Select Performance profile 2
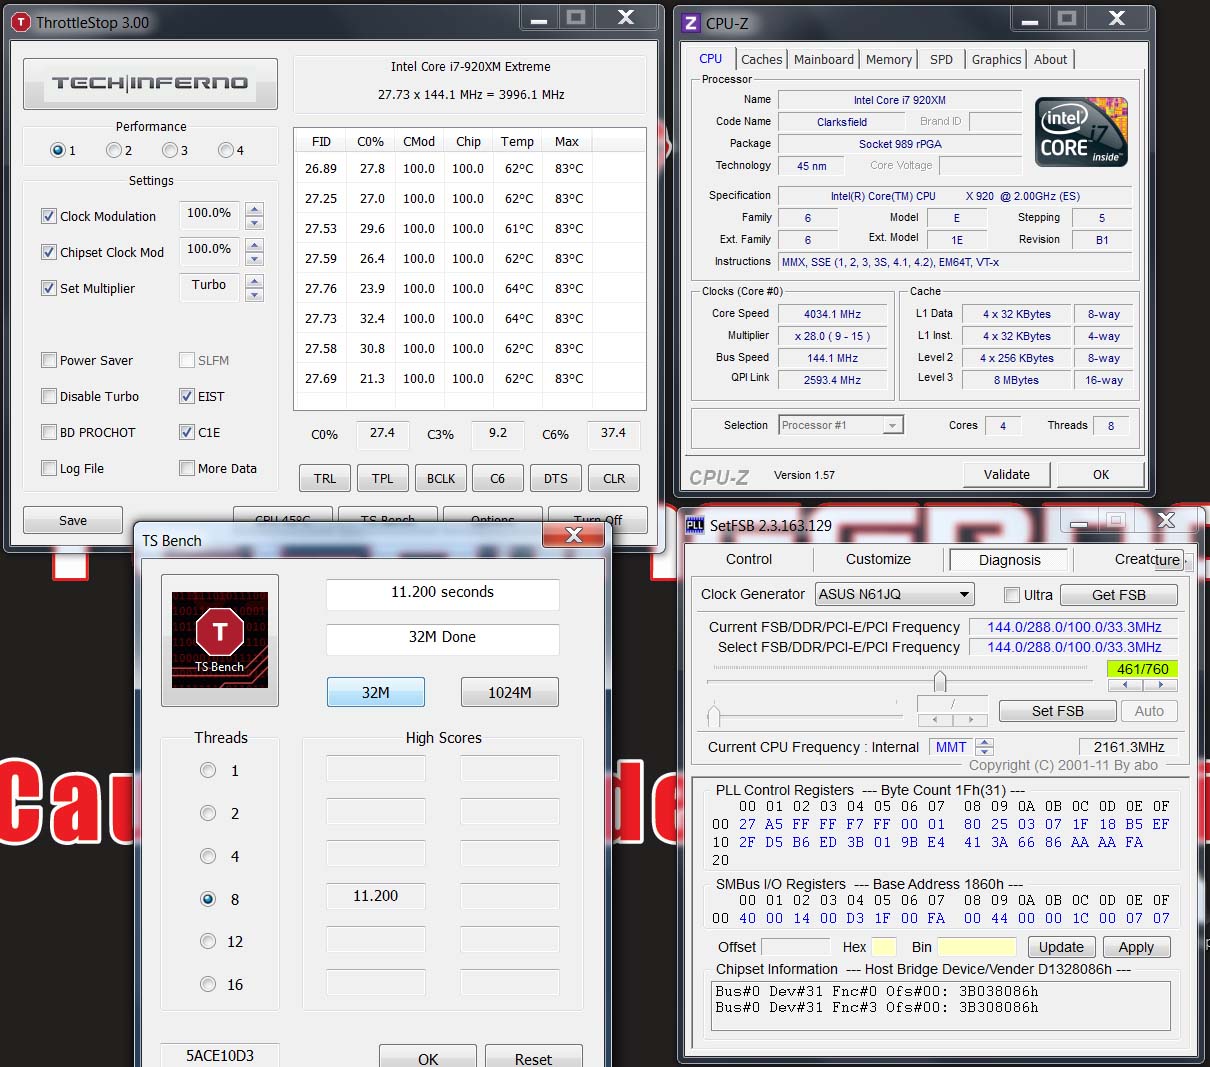 pyautogui.click(x=114, y=150)
